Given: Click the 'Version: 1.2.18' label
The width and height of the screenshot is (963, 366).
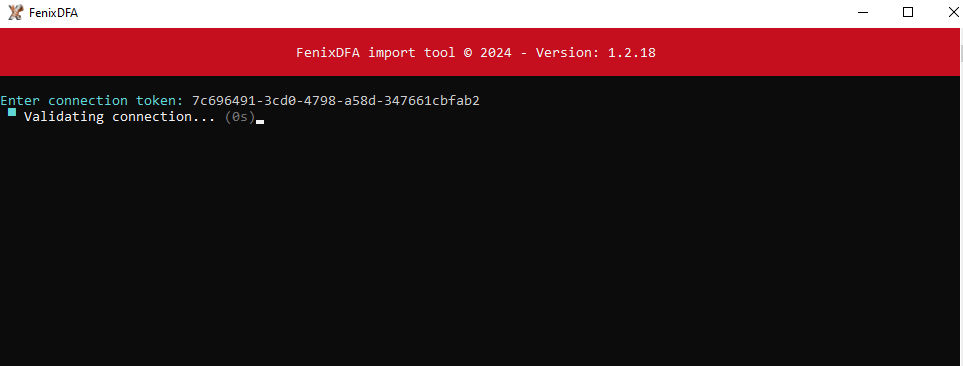Looking at the screenshot, I should point(596,53).
